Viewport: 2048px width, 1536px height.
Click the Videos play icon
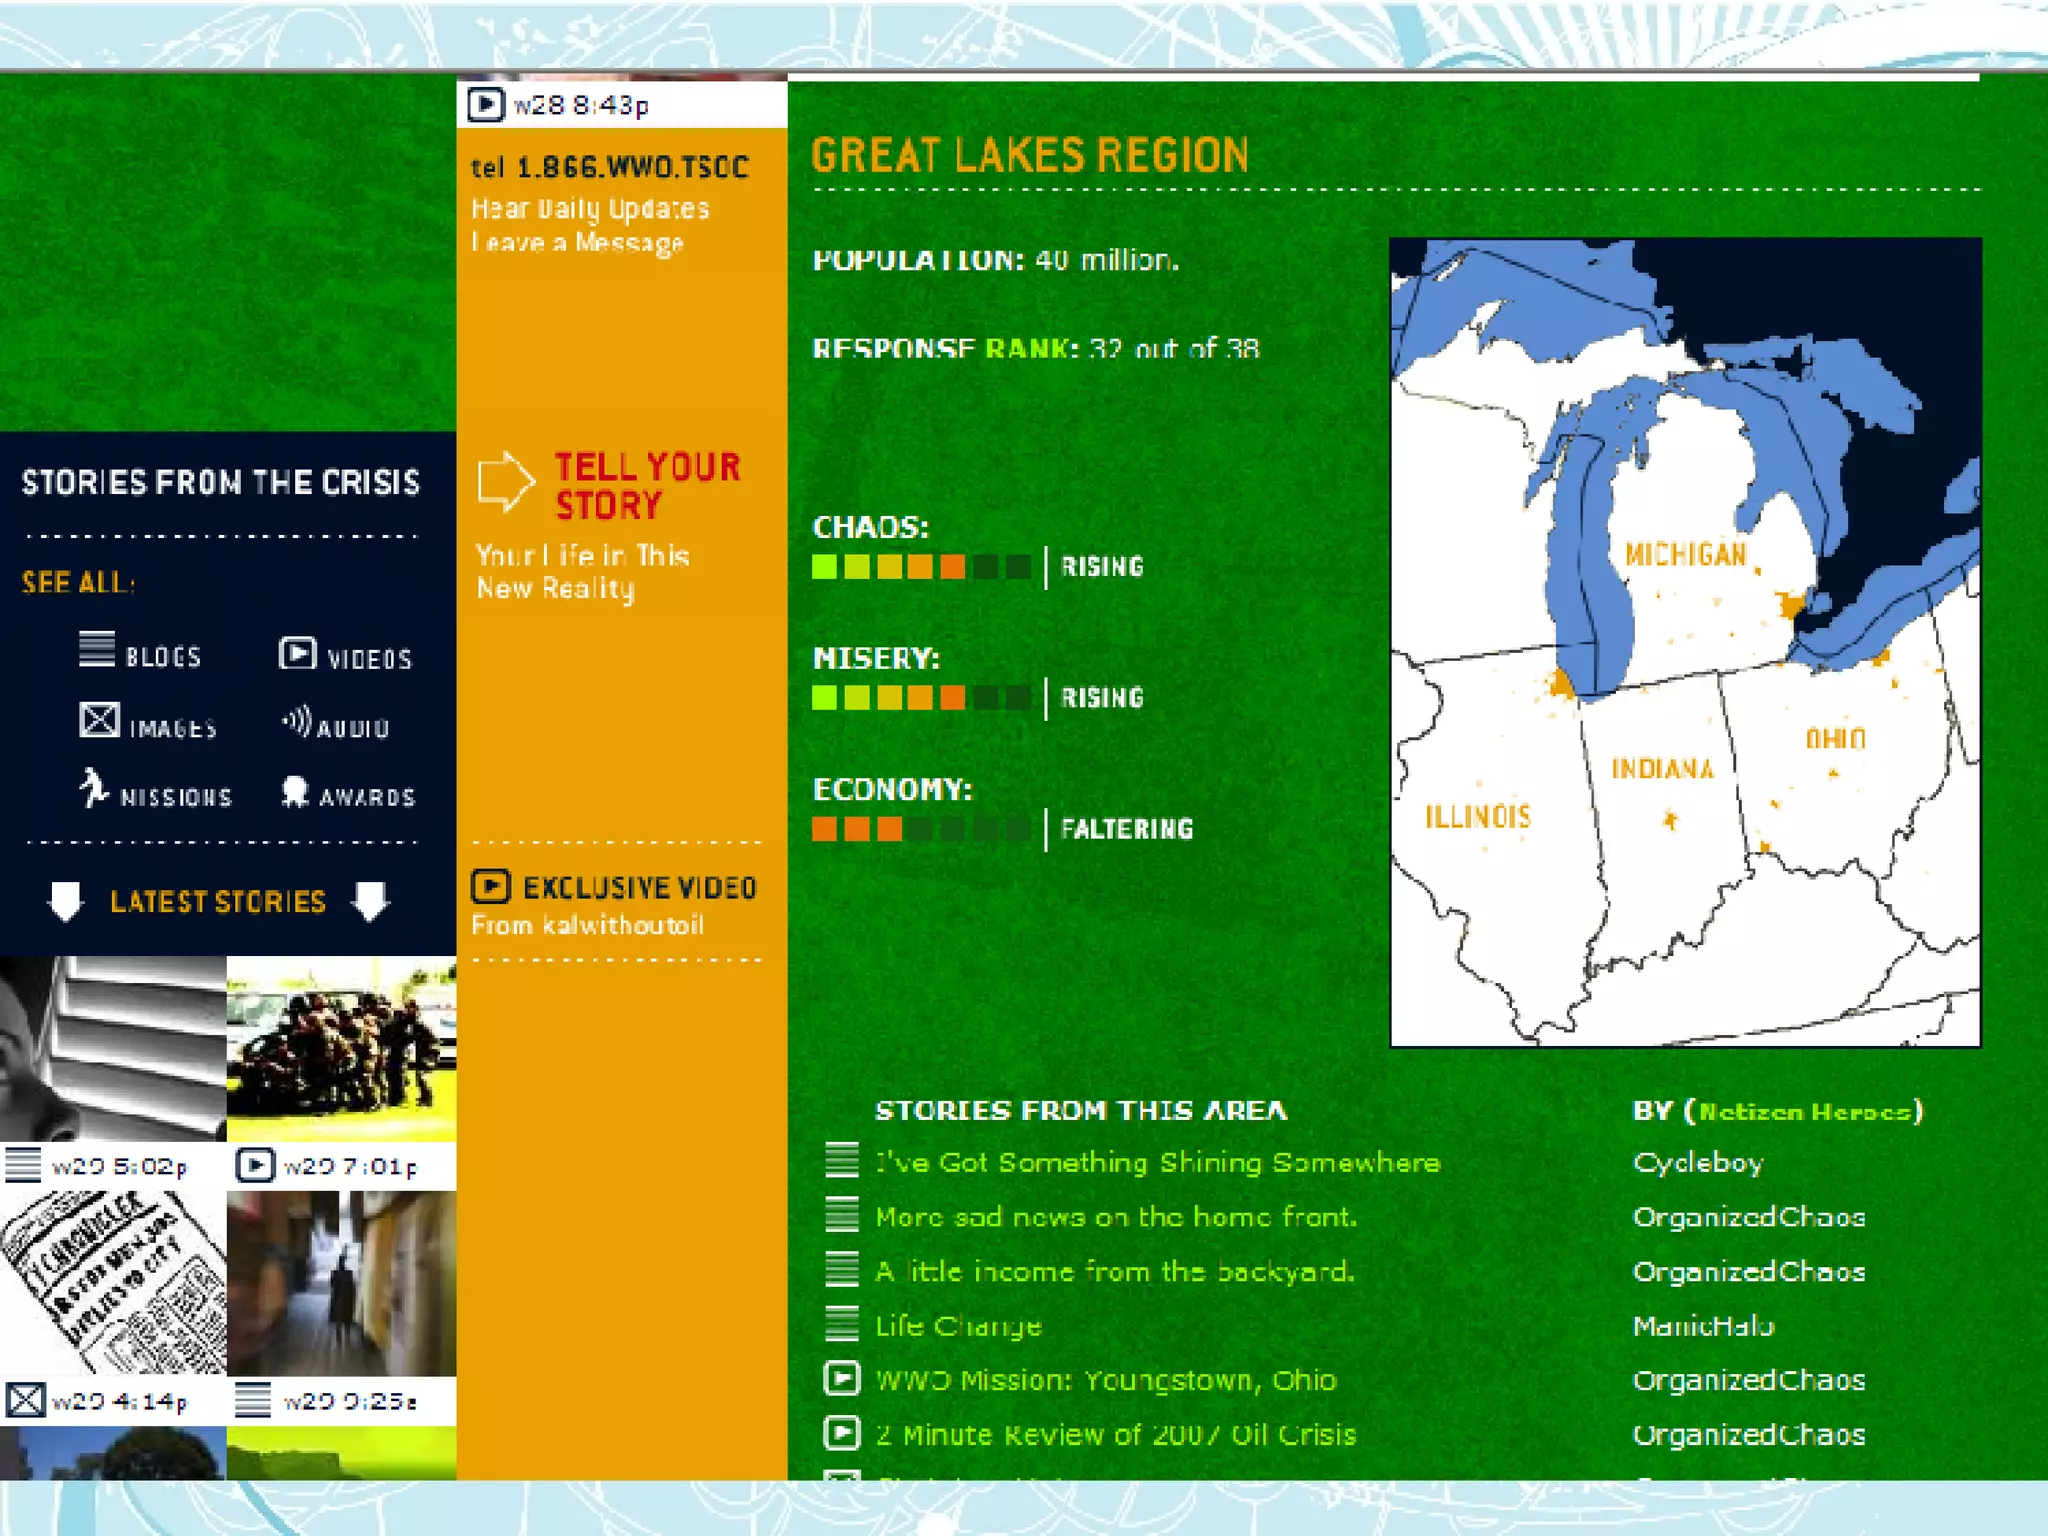pos(297,654)
